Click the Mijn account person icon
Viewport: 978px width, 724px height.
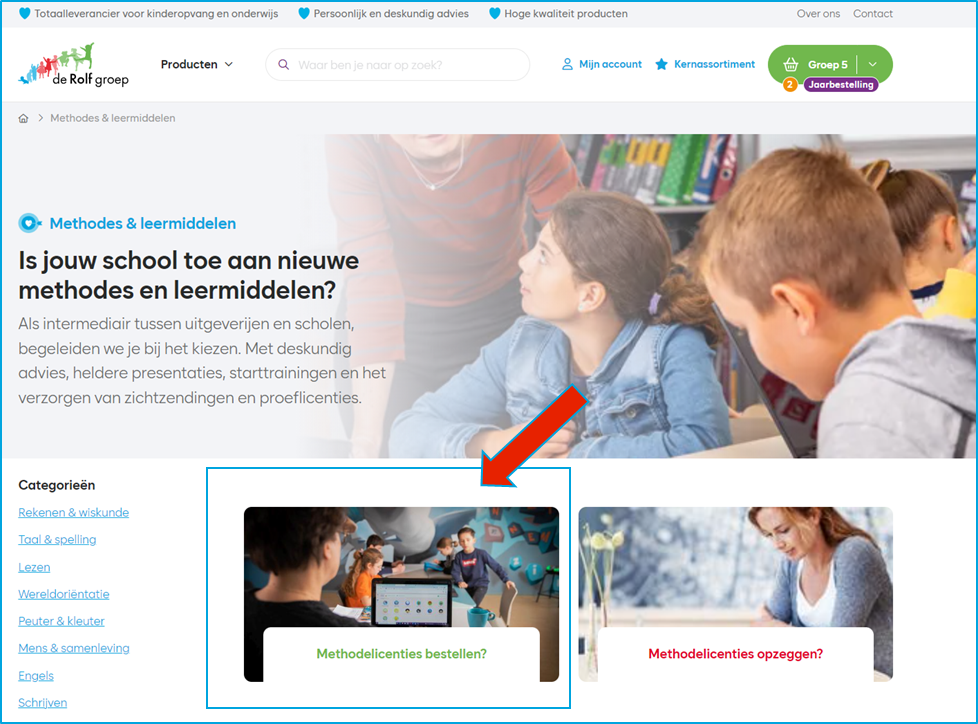(x=567, y=64)
